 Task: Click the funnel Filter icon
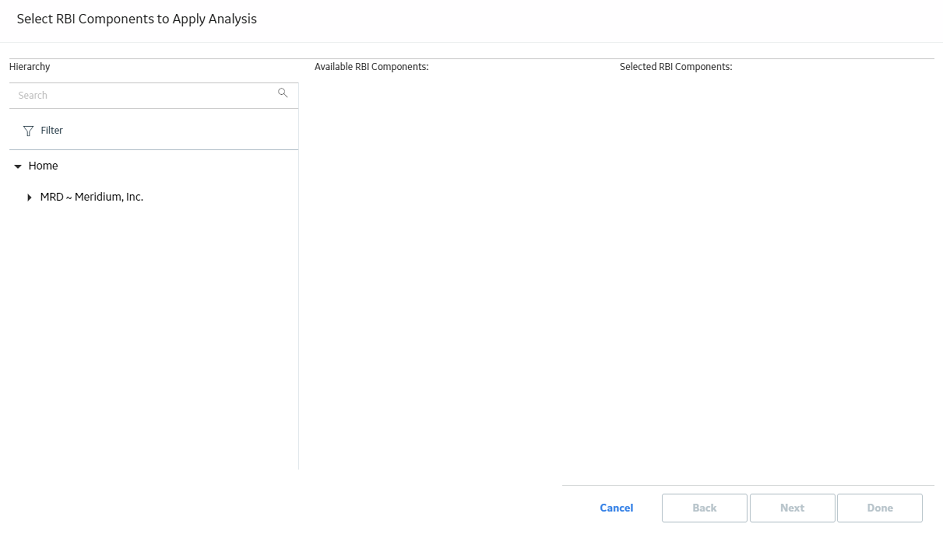click(28, 131)
